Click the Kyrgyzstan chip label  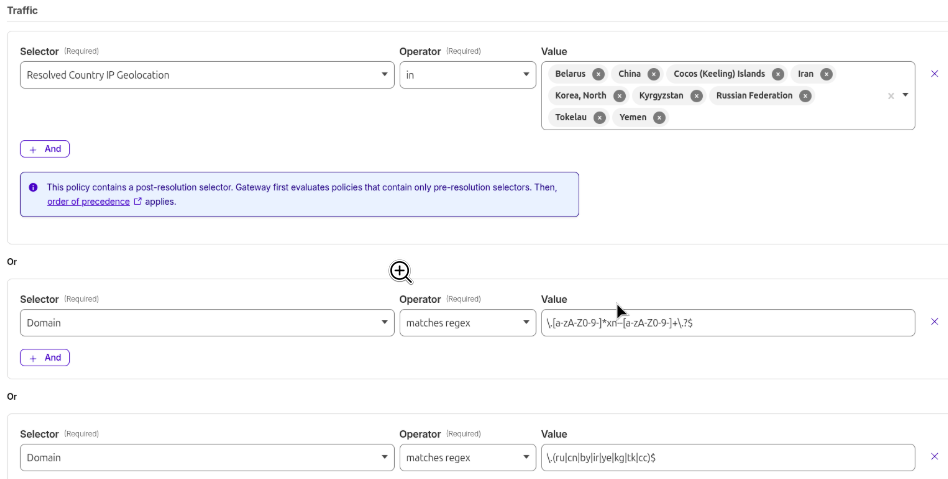[x=661, y=96]
